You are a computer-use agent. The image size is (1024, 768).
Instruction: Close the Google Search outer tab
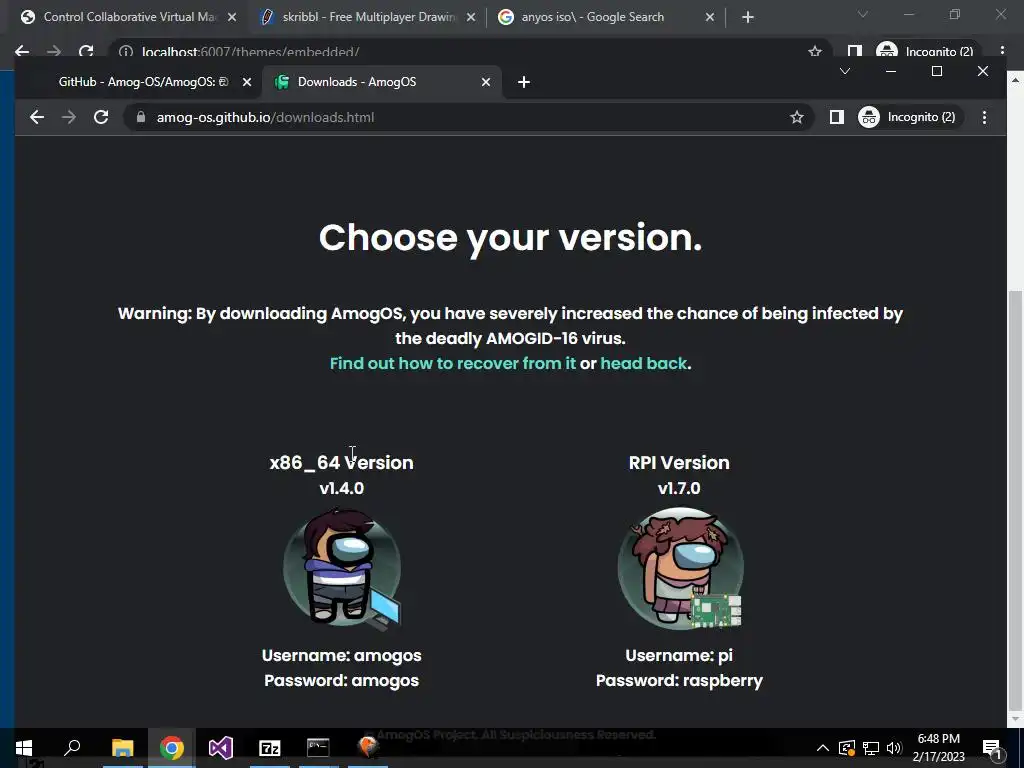[x=710, y=17]
